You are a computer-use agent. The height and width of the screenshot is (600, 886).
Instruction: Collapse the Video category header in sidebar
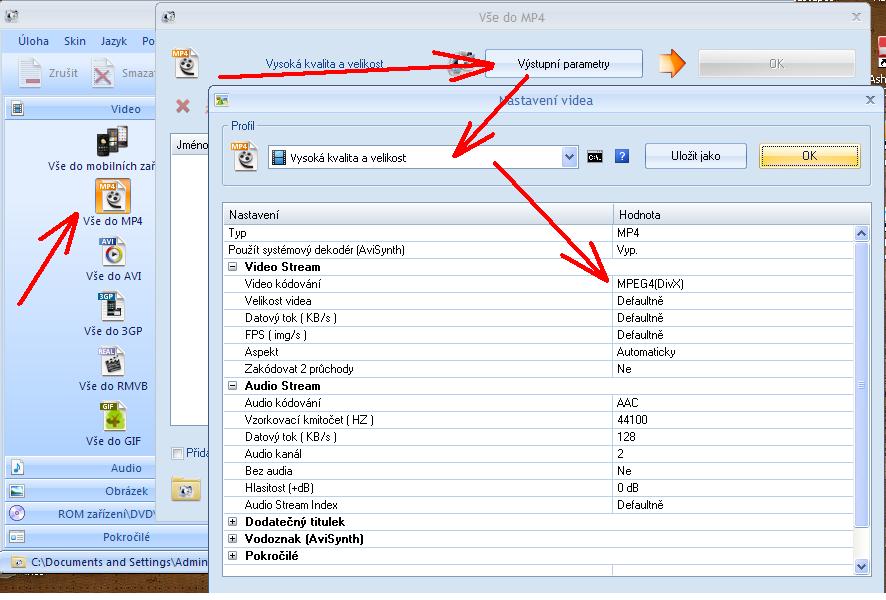coord(80,108)
